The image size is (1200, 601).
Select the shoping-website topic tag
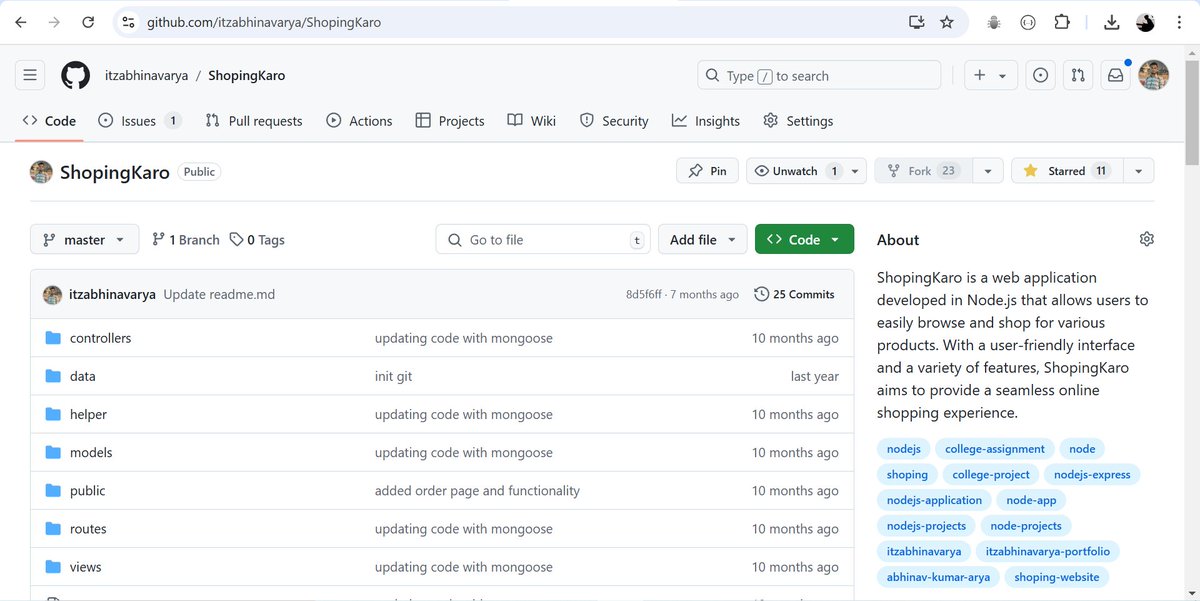coord(1056,577)
